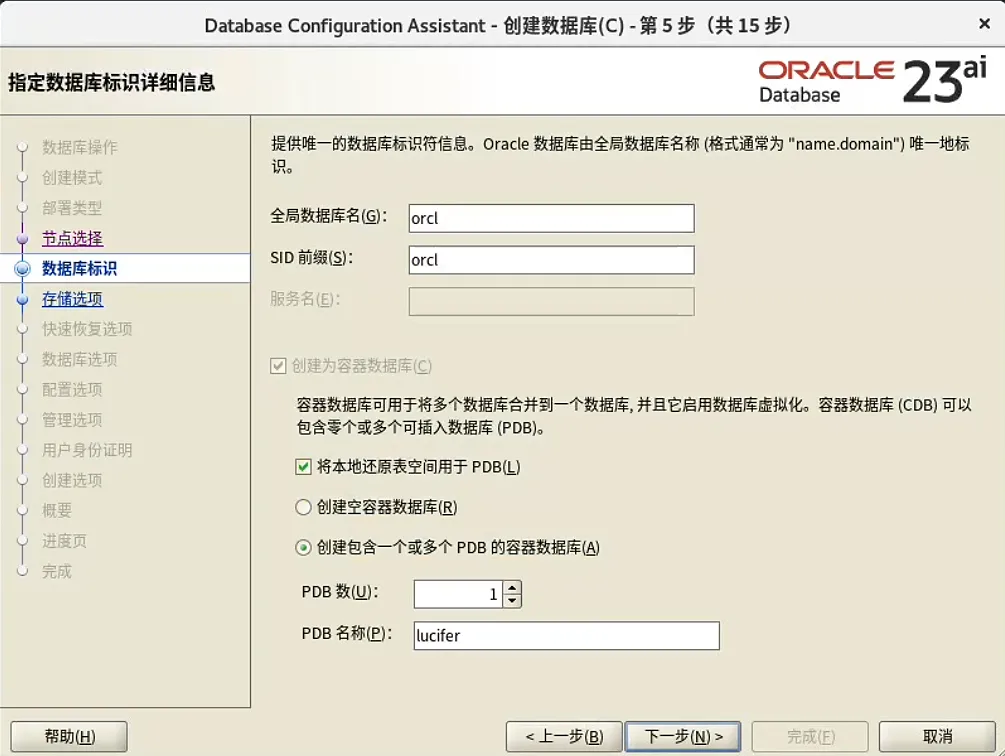
Task: Increase PDB 数 using the up arrow
Action: point(512,587)
